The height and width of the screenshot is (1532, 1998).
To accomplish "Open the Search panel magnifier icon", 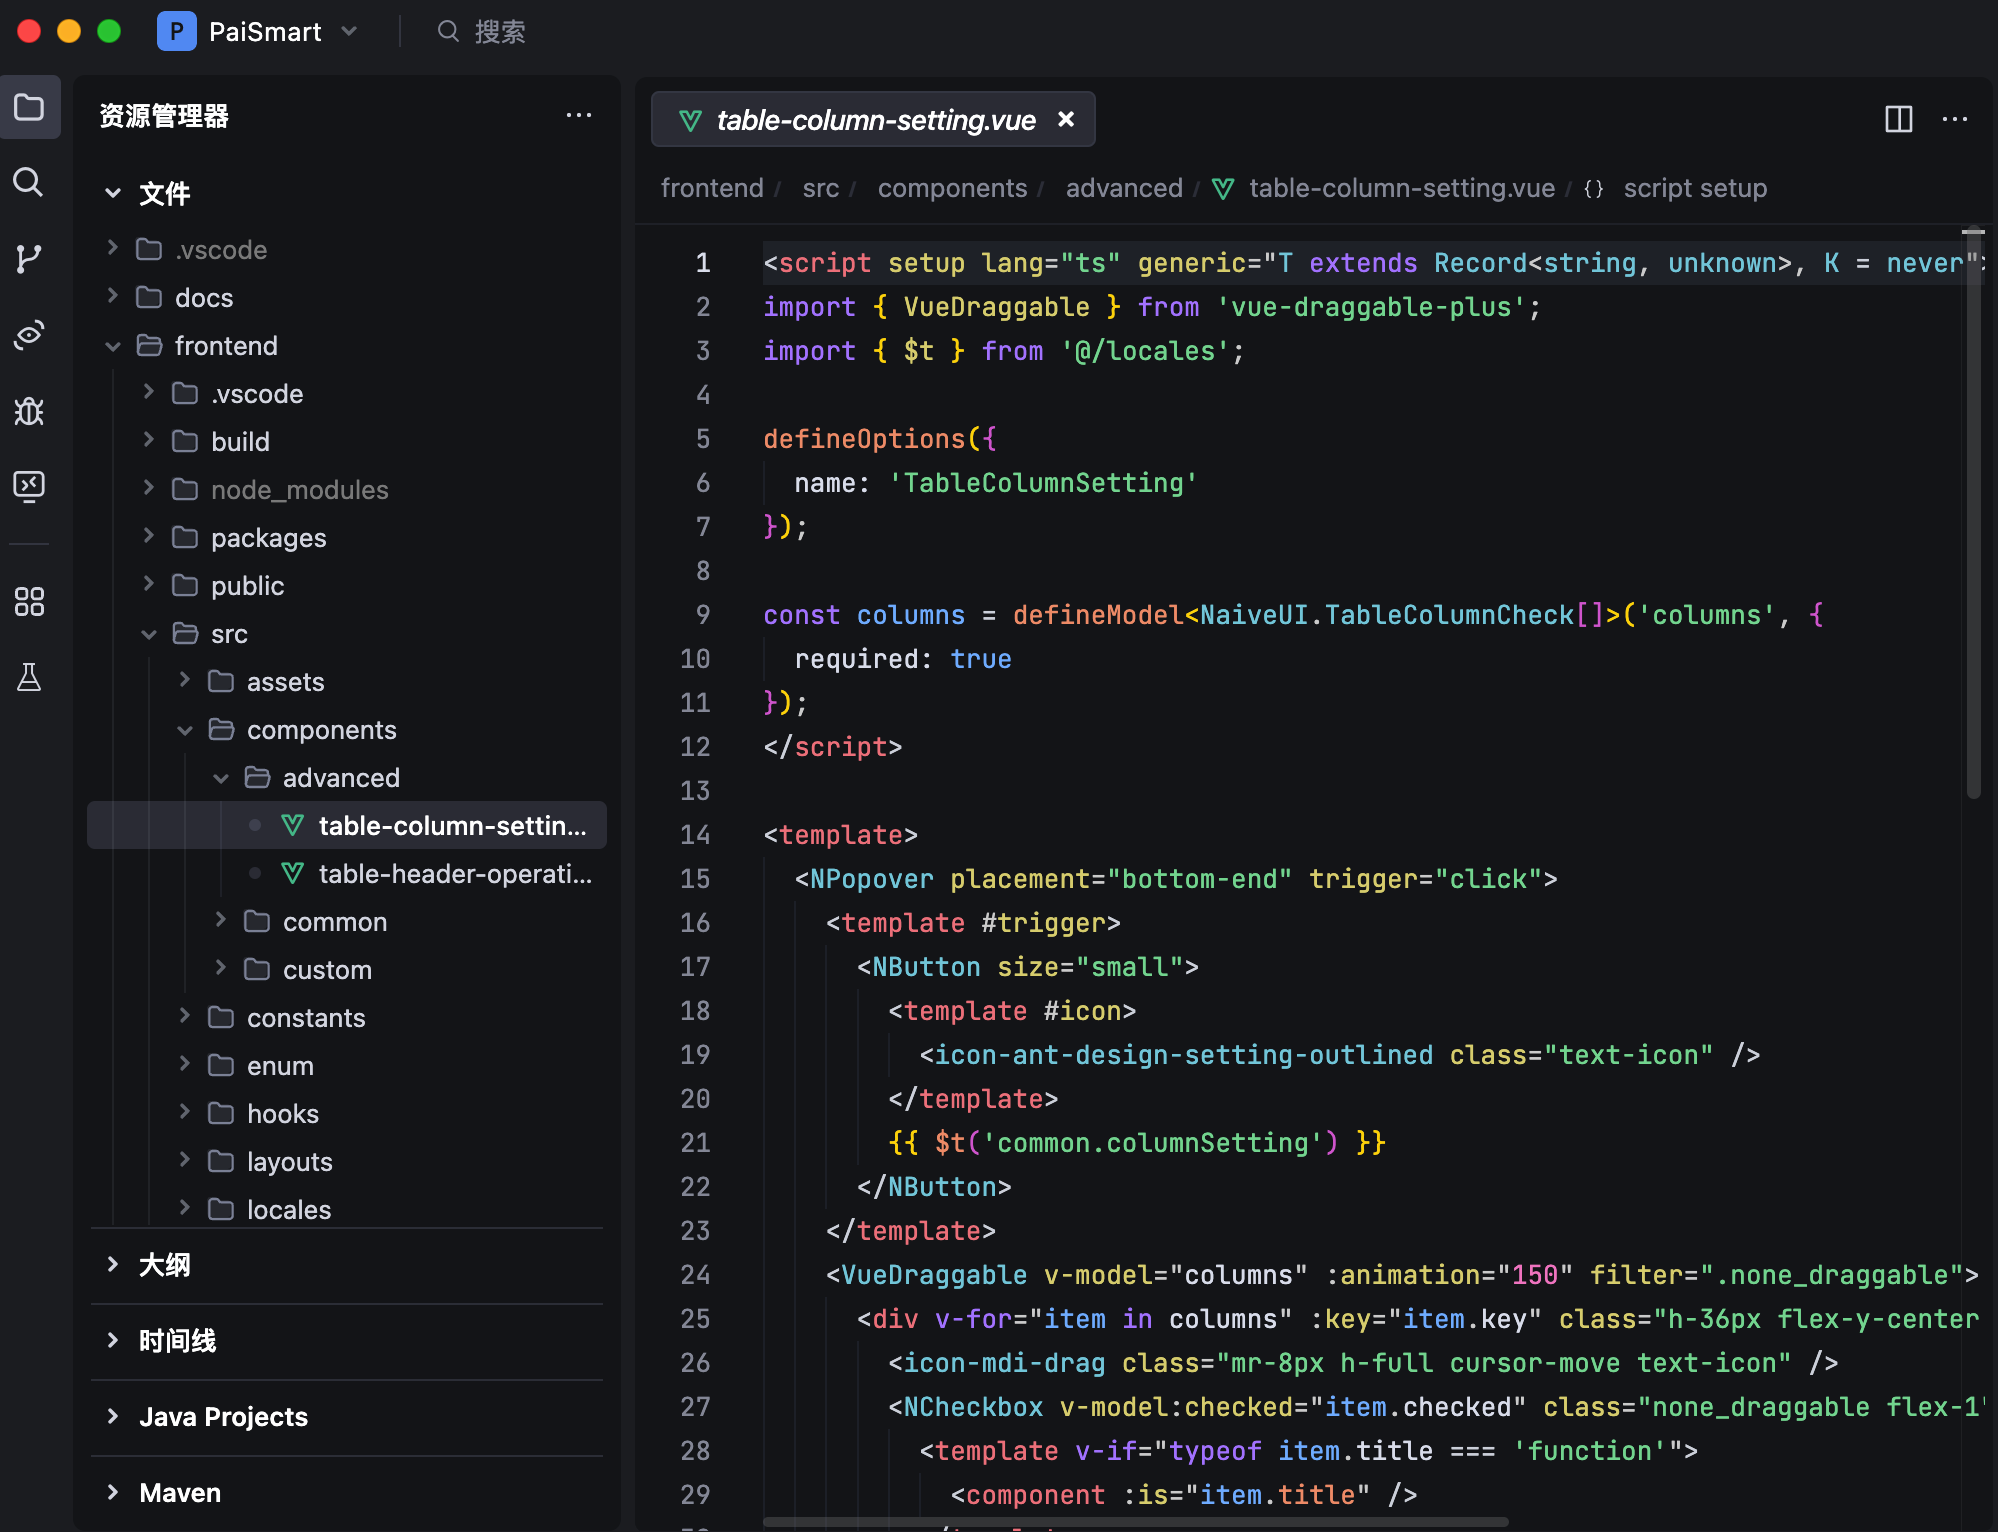I will tap(29, 182).
